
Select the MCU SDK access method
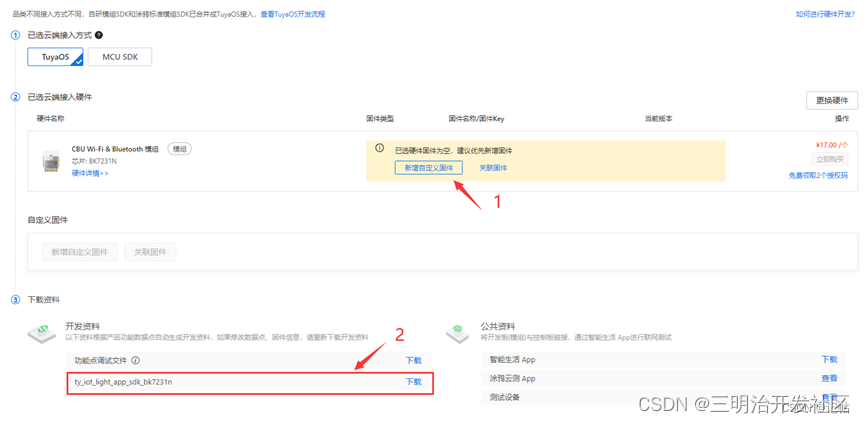[x=120, y=57]
